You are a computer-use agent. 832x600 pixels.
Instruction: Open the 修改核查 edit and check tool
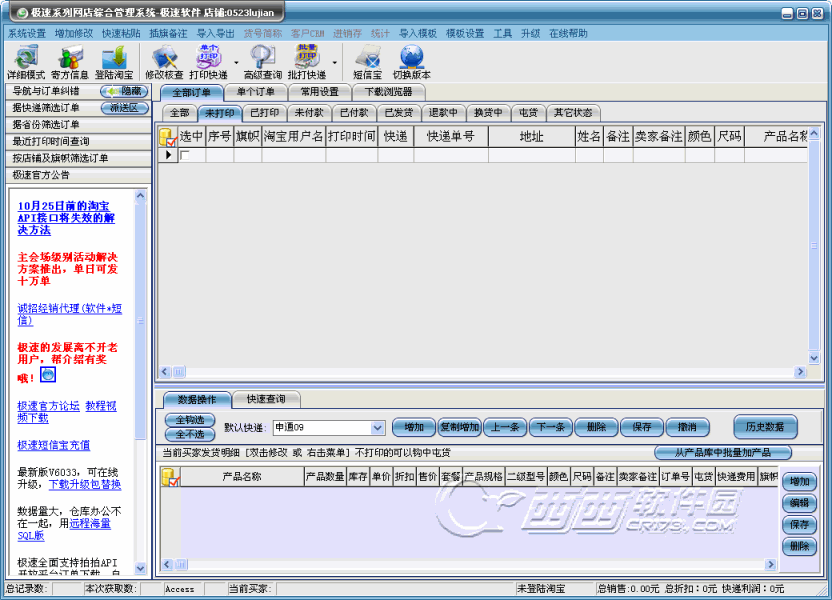click(164, 63)
